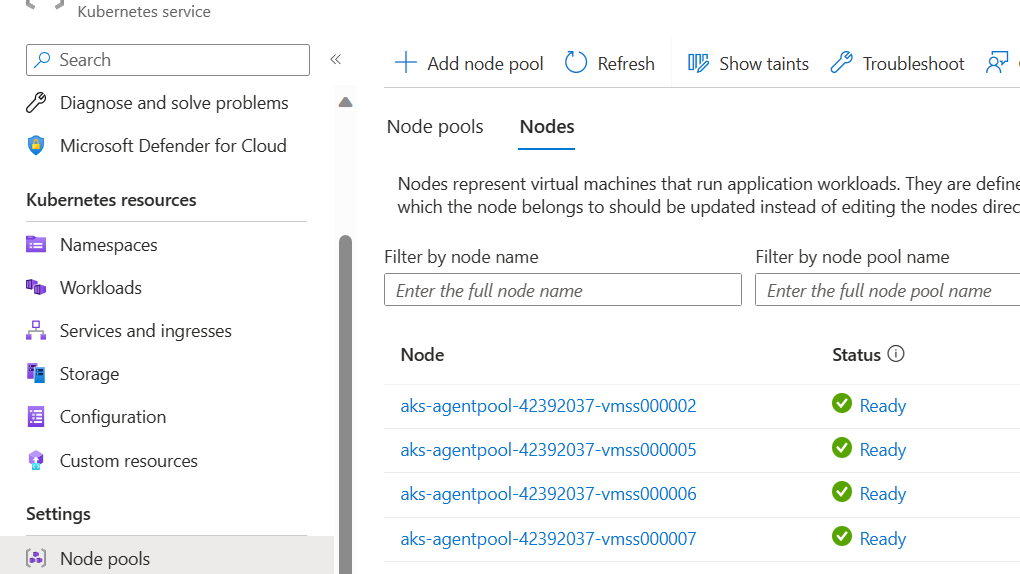
Task: Collapse the sidebar with double chevron
Action: click(336, 60)
